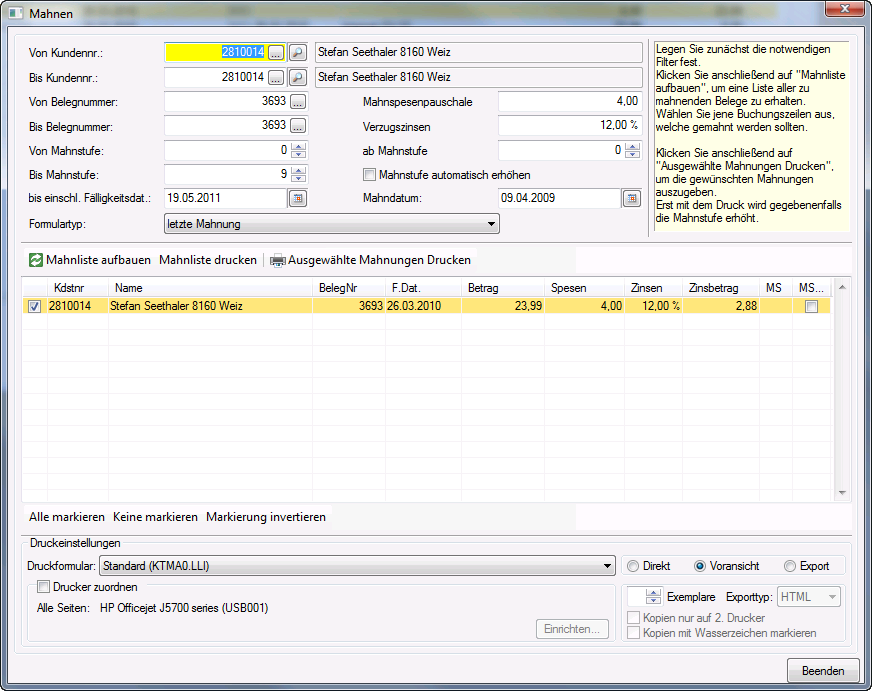Uncheck row checkbox for customer 2810014
This screenshot has width=872, height=691.
click(35, 307)
